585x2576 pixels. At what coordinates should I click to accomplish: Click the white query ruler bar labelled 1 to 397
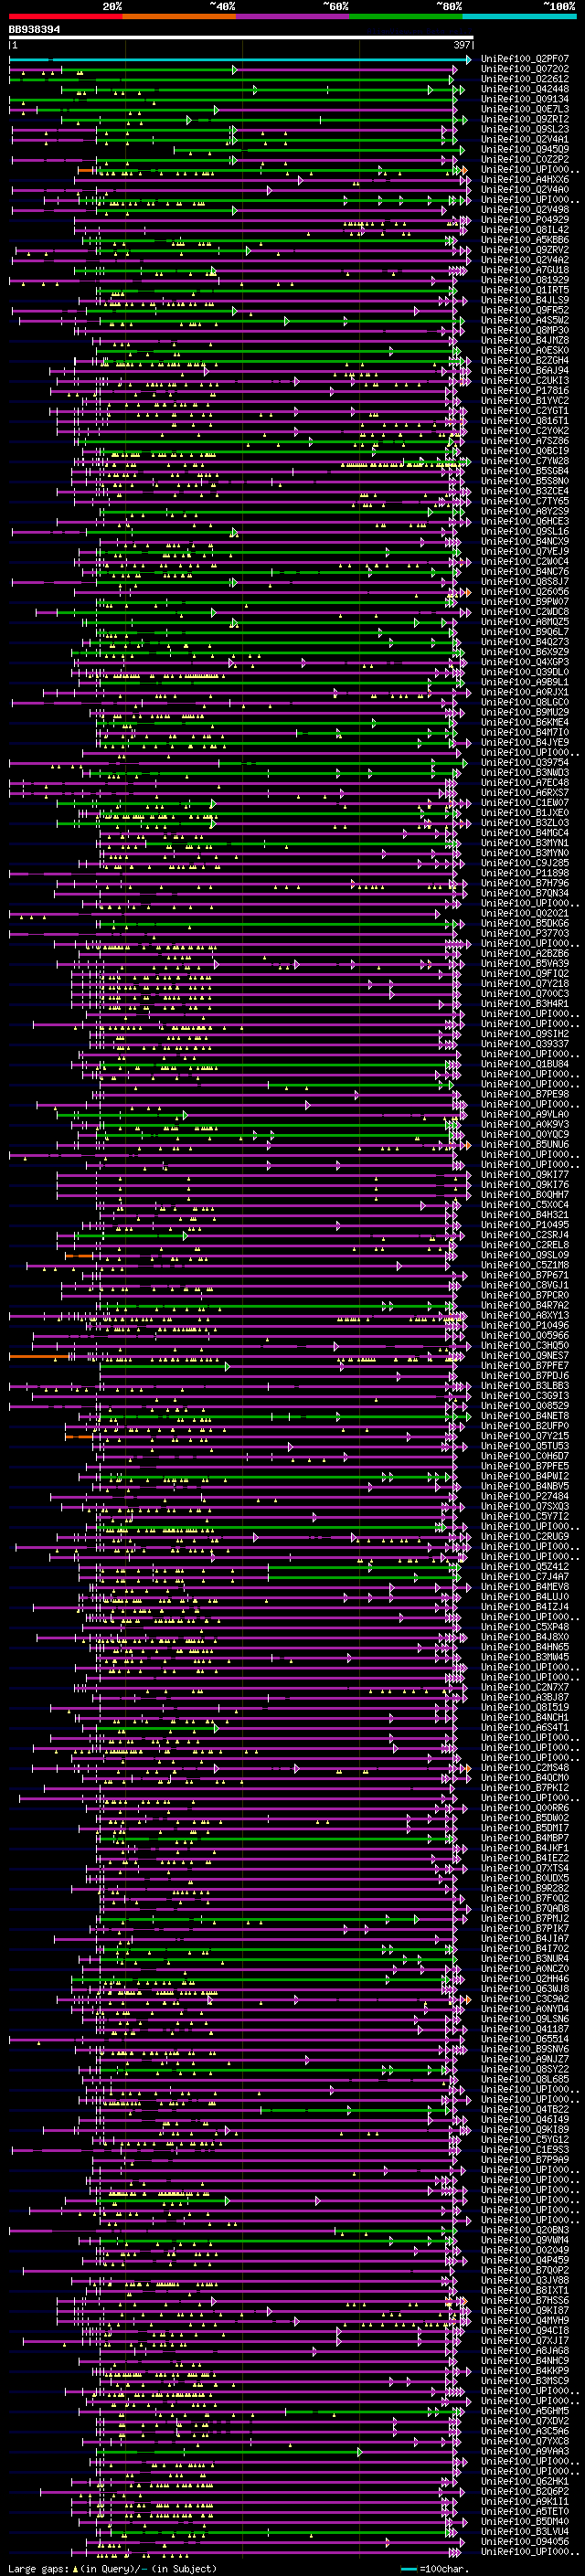241,38
